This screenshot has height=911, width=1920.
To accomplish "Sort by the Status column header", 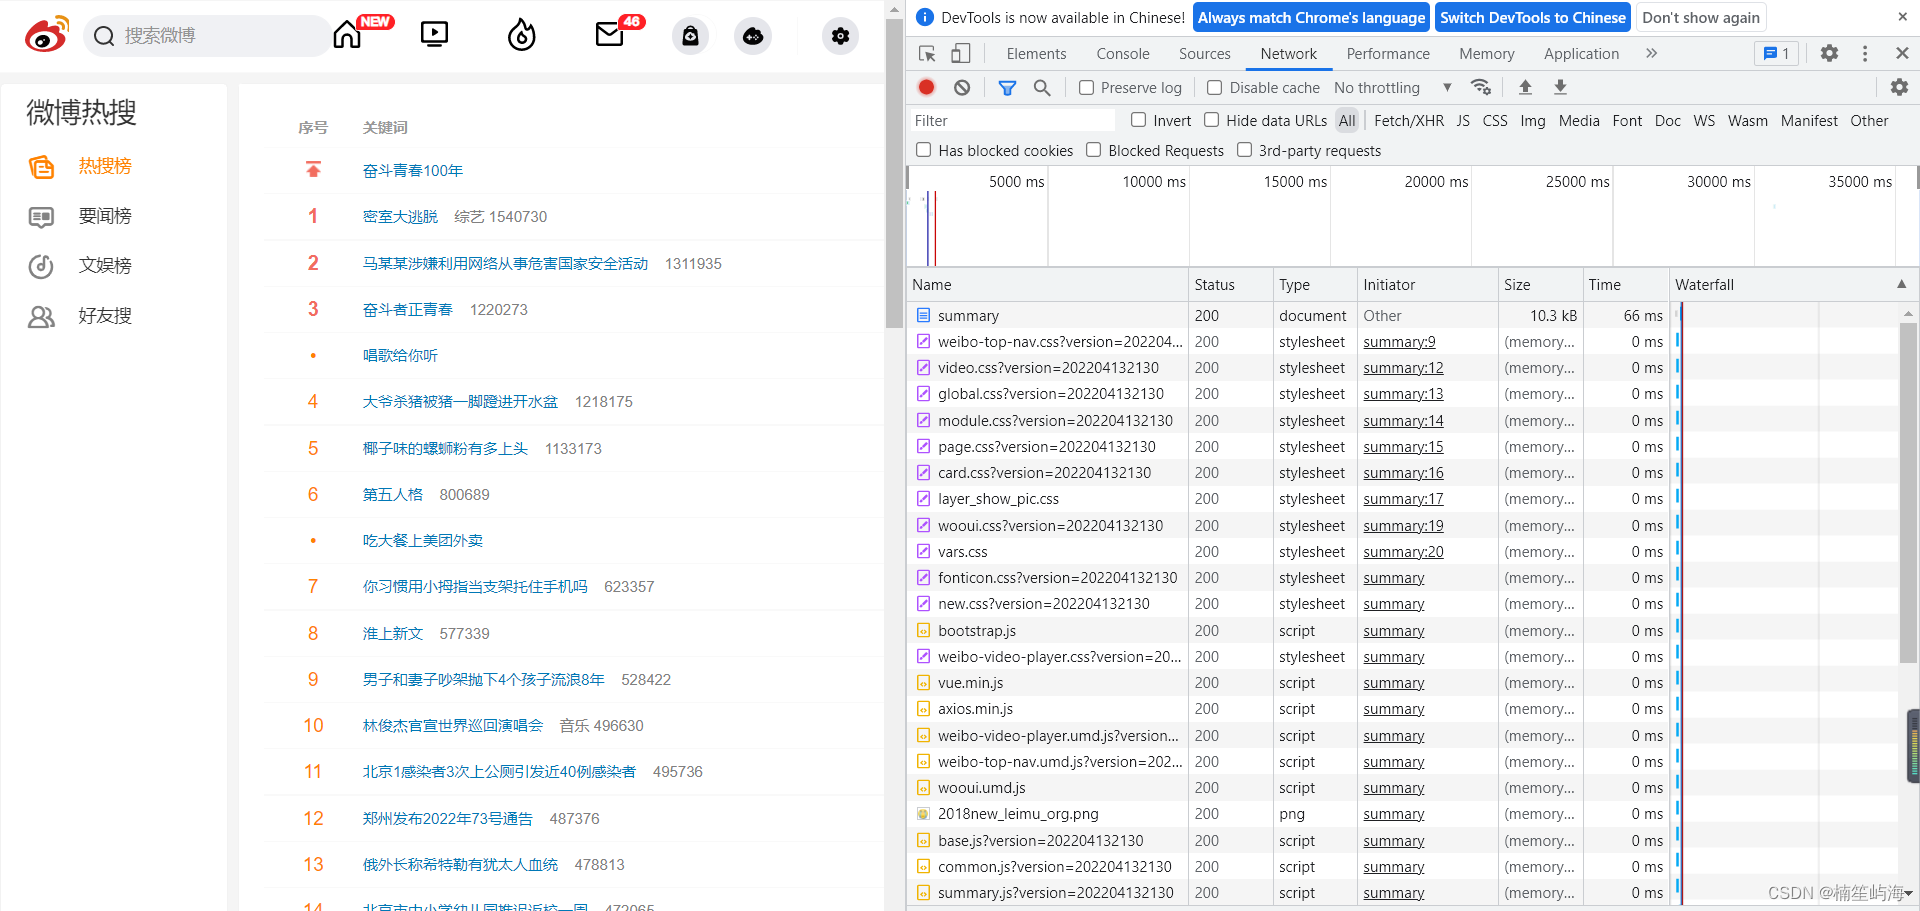I will point(1230,285).
